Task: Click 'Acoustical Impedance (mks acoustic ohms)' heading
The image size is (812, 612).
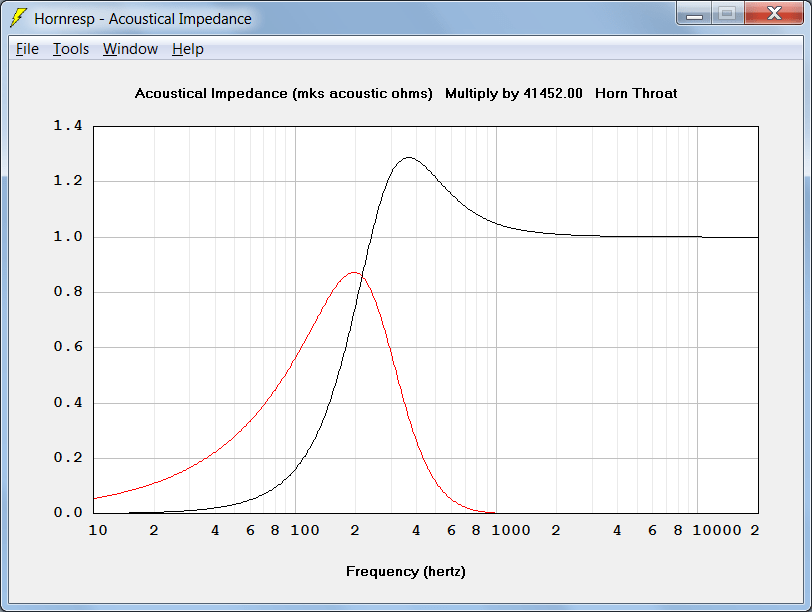Action: [x=283, y=93]
